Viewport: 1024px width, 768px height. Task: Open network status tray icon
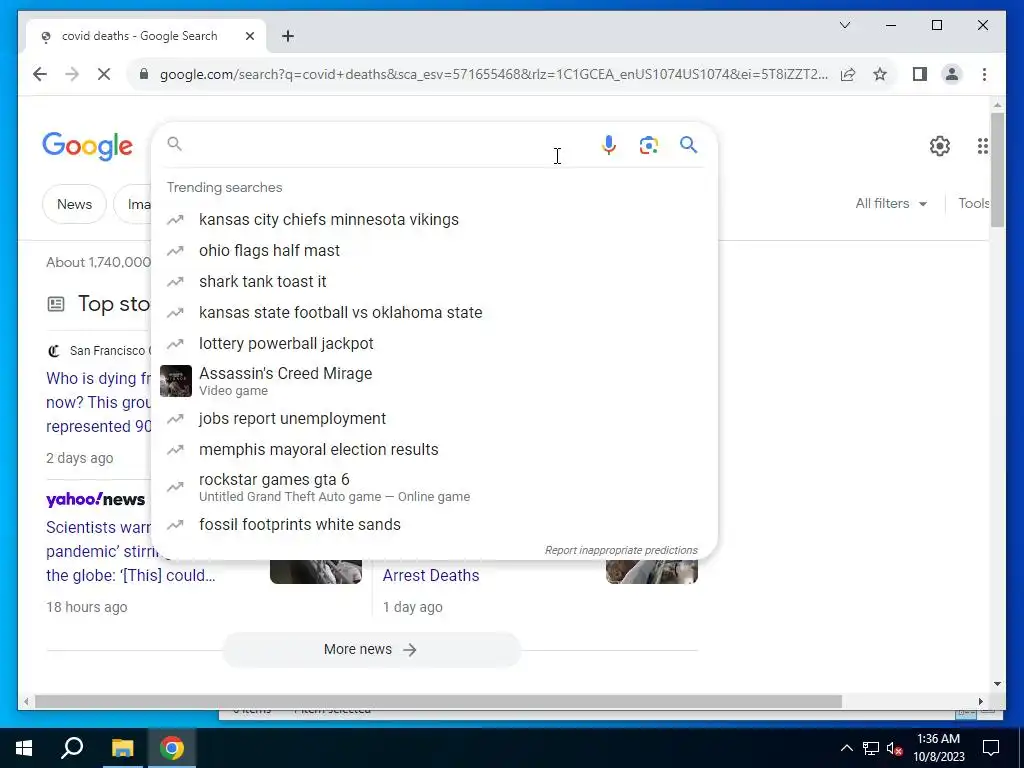871,748
